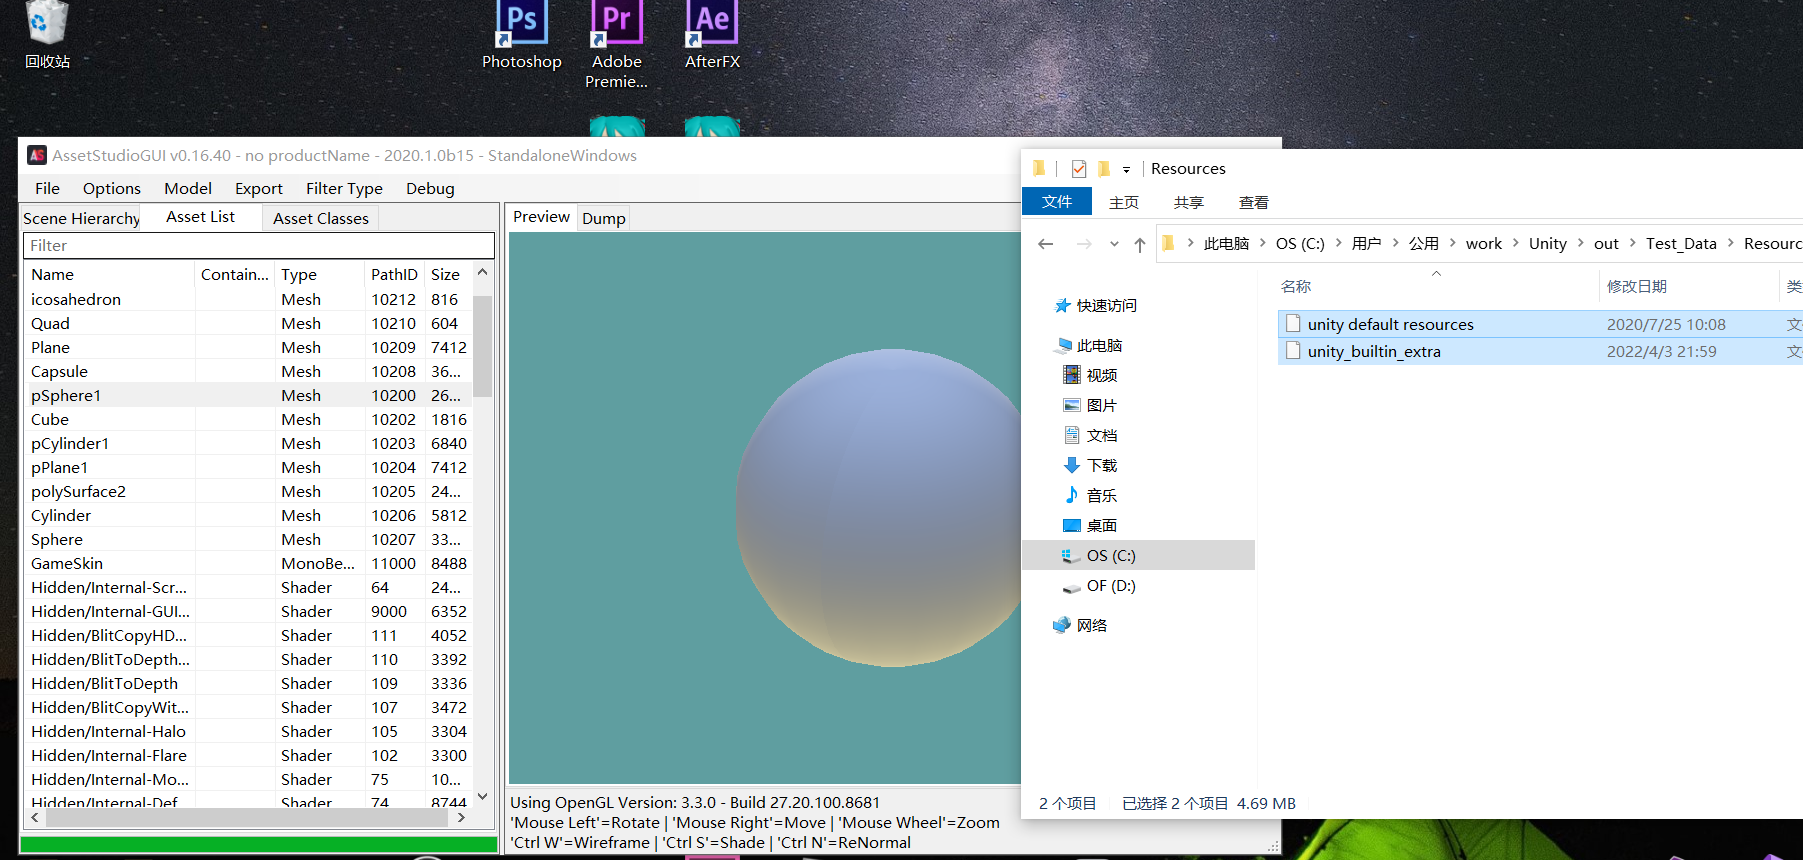The width and height of the screenshot is (1803, 860).
Task: Click the asset Filter input field
Action: tap(259, 246)
